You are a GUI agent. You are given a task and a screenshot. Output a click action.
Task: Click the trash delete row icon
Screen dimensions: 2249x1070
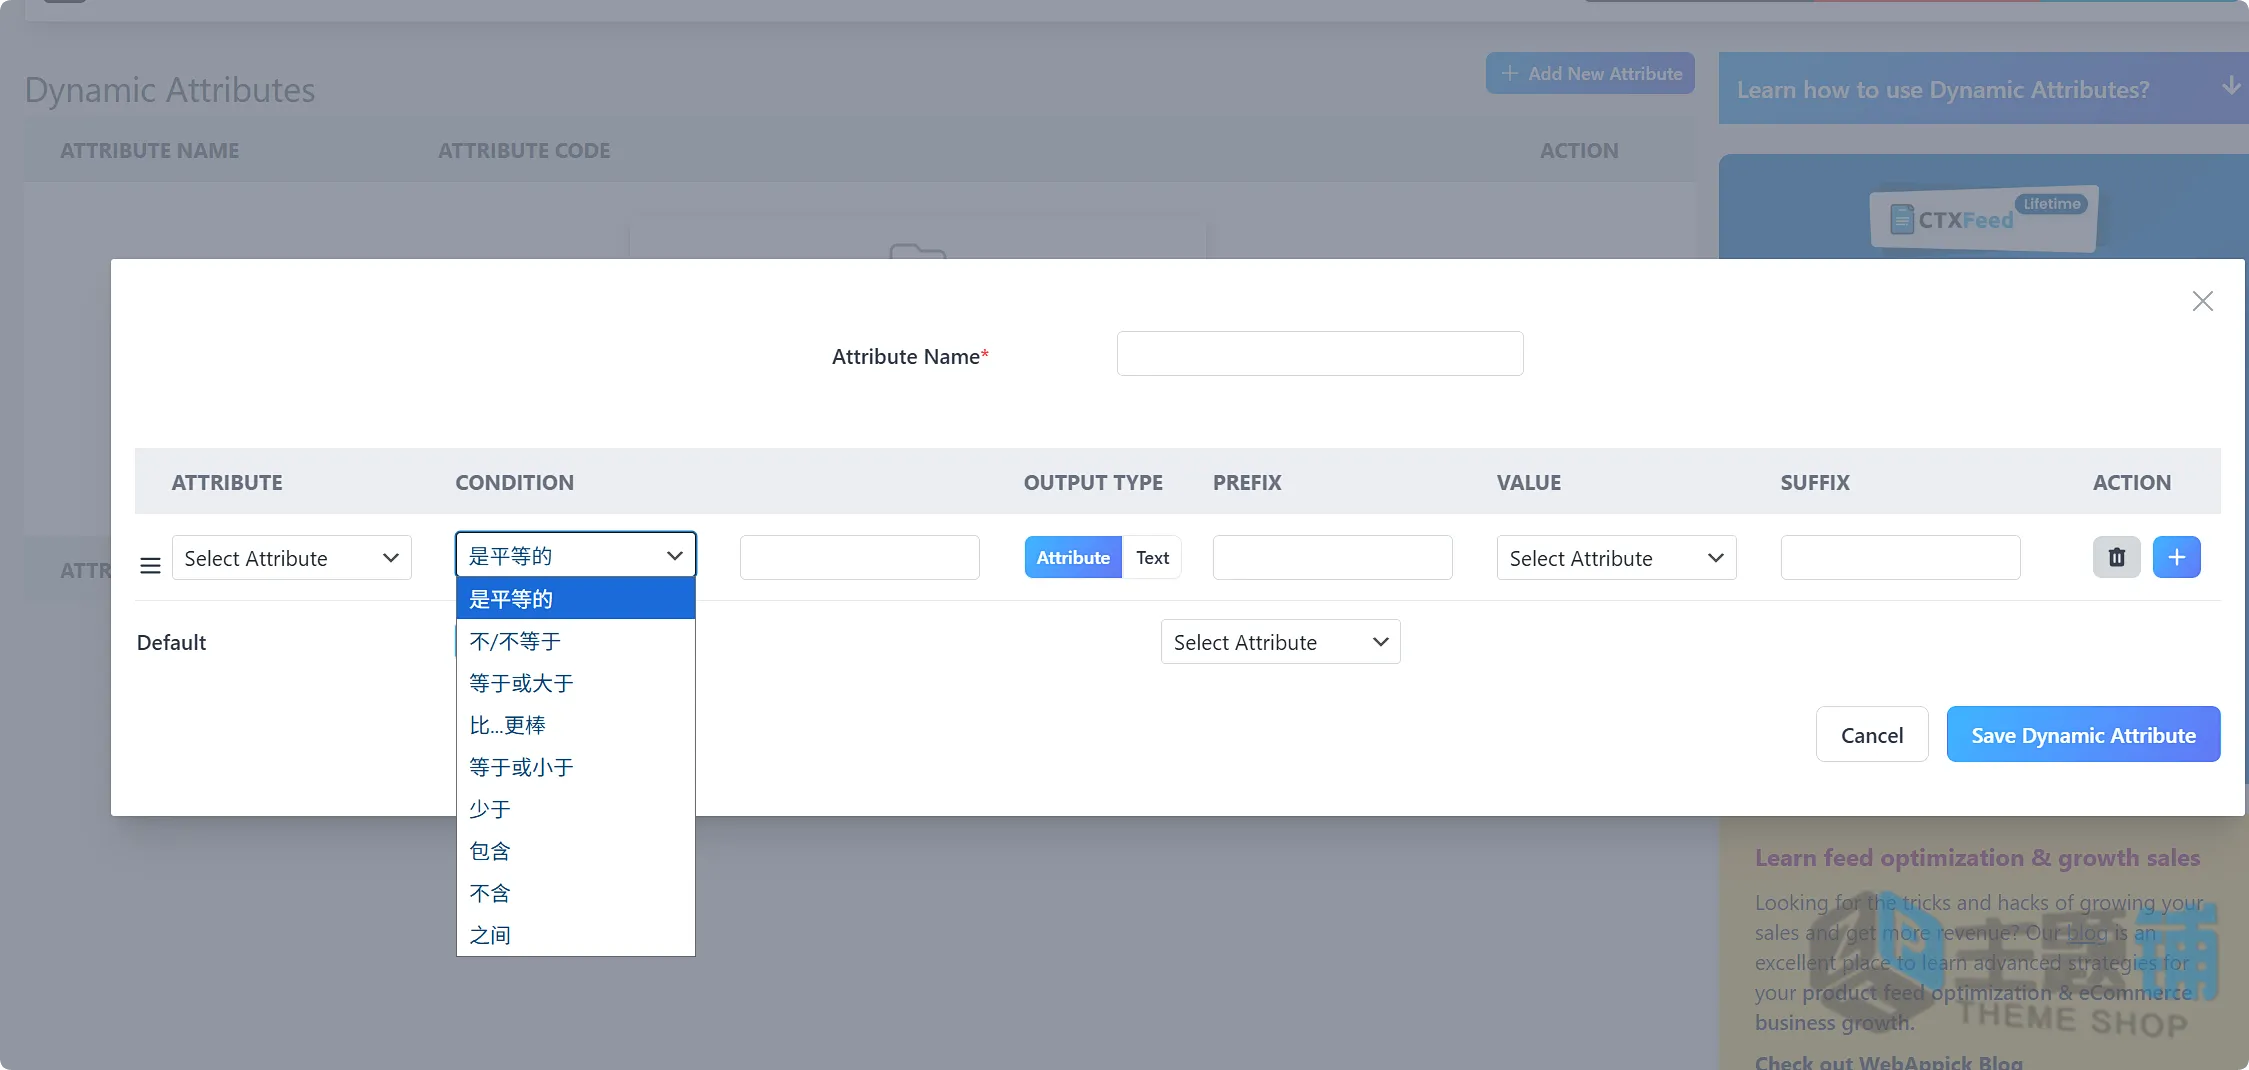pos(2116,557)
